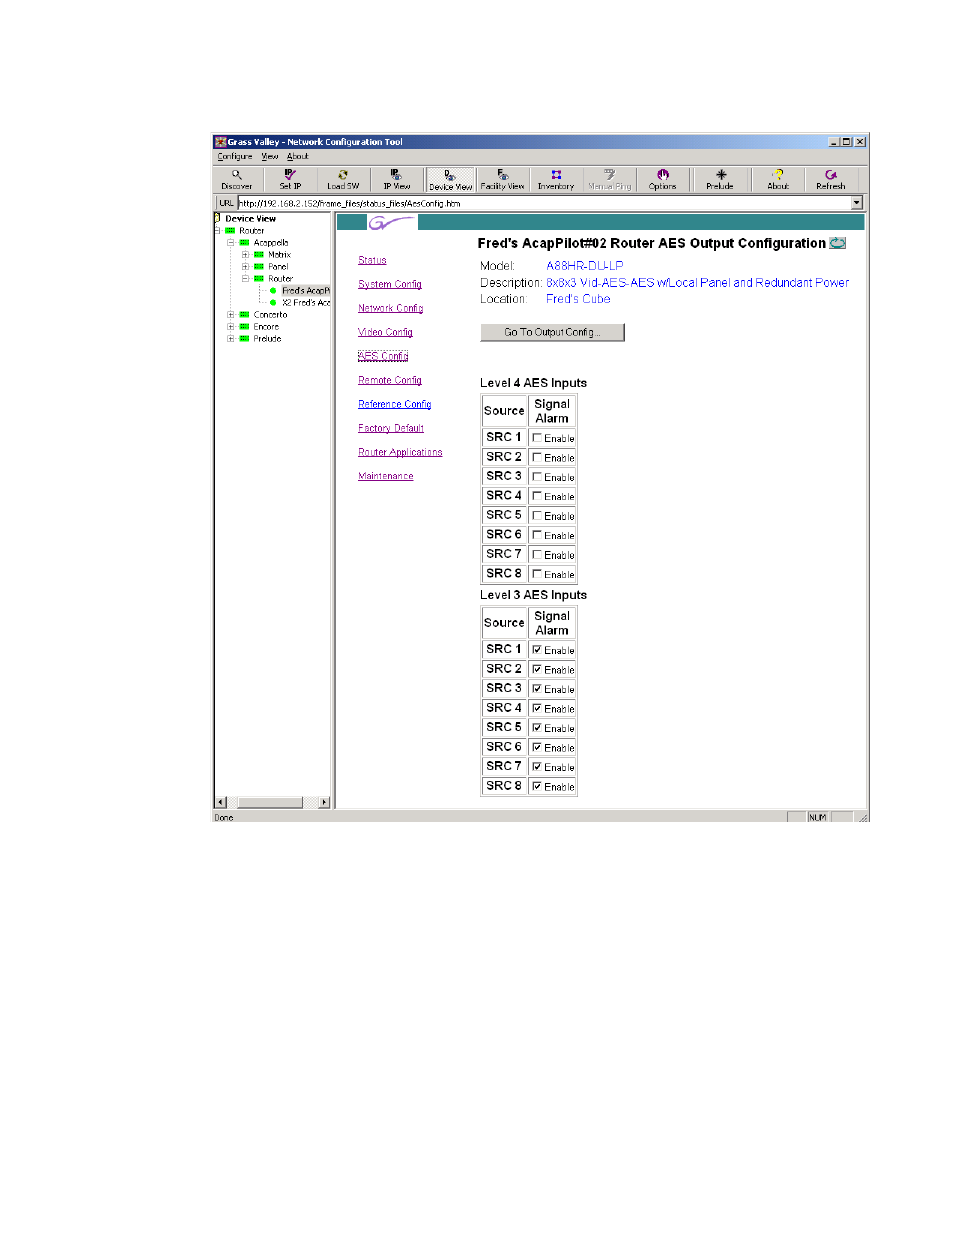Collapse the top-level Router tree node
This screenshot has height=1235, width=954.
coord(218,231)
